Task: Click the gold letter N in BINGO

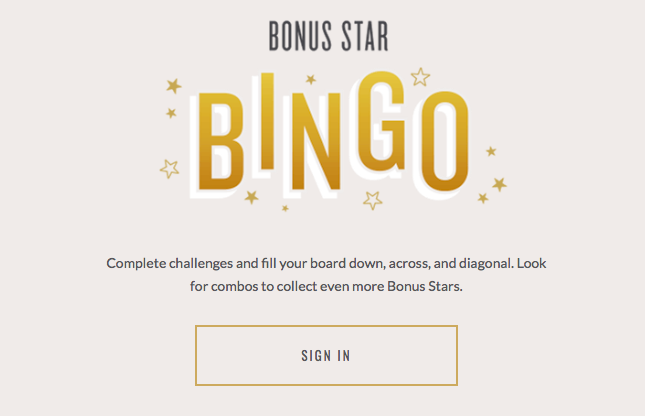Action: pyautogui.click(x=319, y=140)
